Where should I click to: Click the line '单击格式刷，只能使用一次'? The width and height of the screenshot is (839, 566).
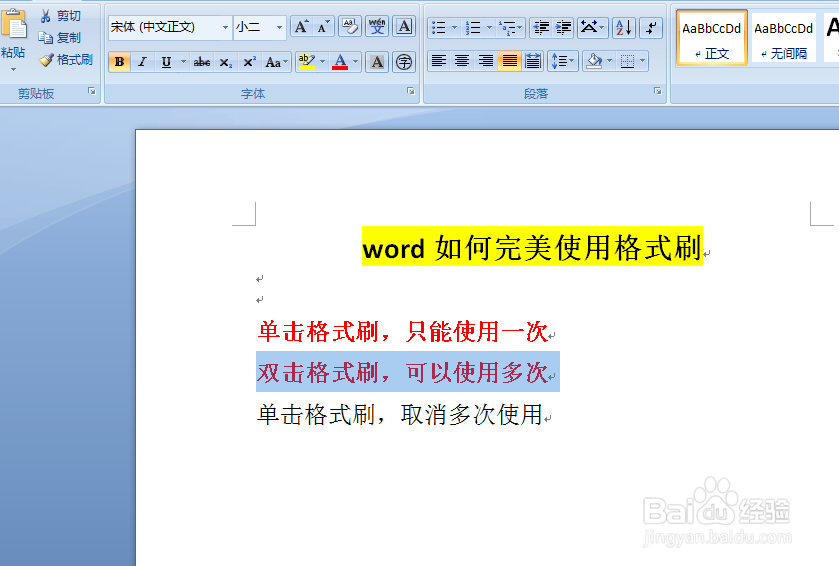pos(402,332)
